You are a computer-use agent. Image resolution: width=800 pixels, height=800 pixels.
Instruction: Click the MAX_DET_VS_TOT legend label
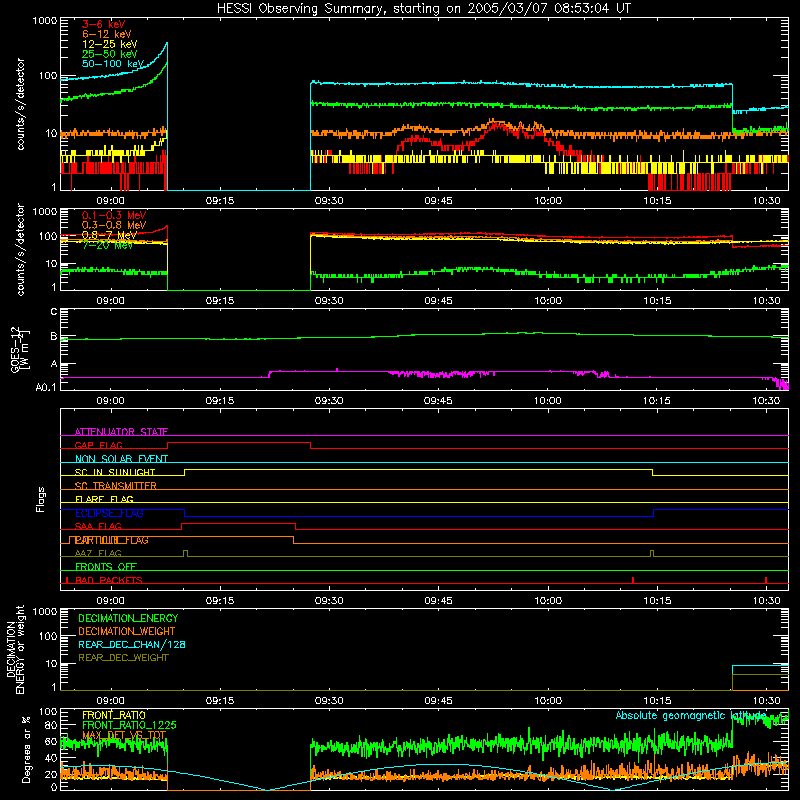tap(124, 736)
